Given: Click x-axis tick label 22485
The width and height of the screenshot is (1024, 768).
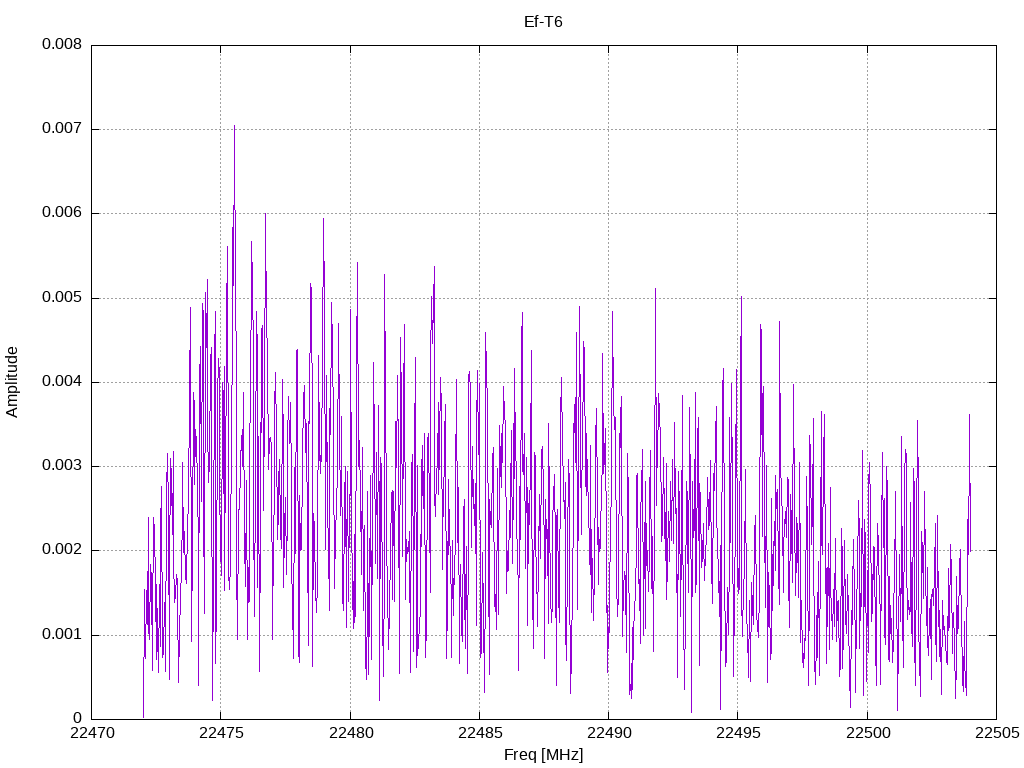Looking at the screenshot, I should 479,733.
